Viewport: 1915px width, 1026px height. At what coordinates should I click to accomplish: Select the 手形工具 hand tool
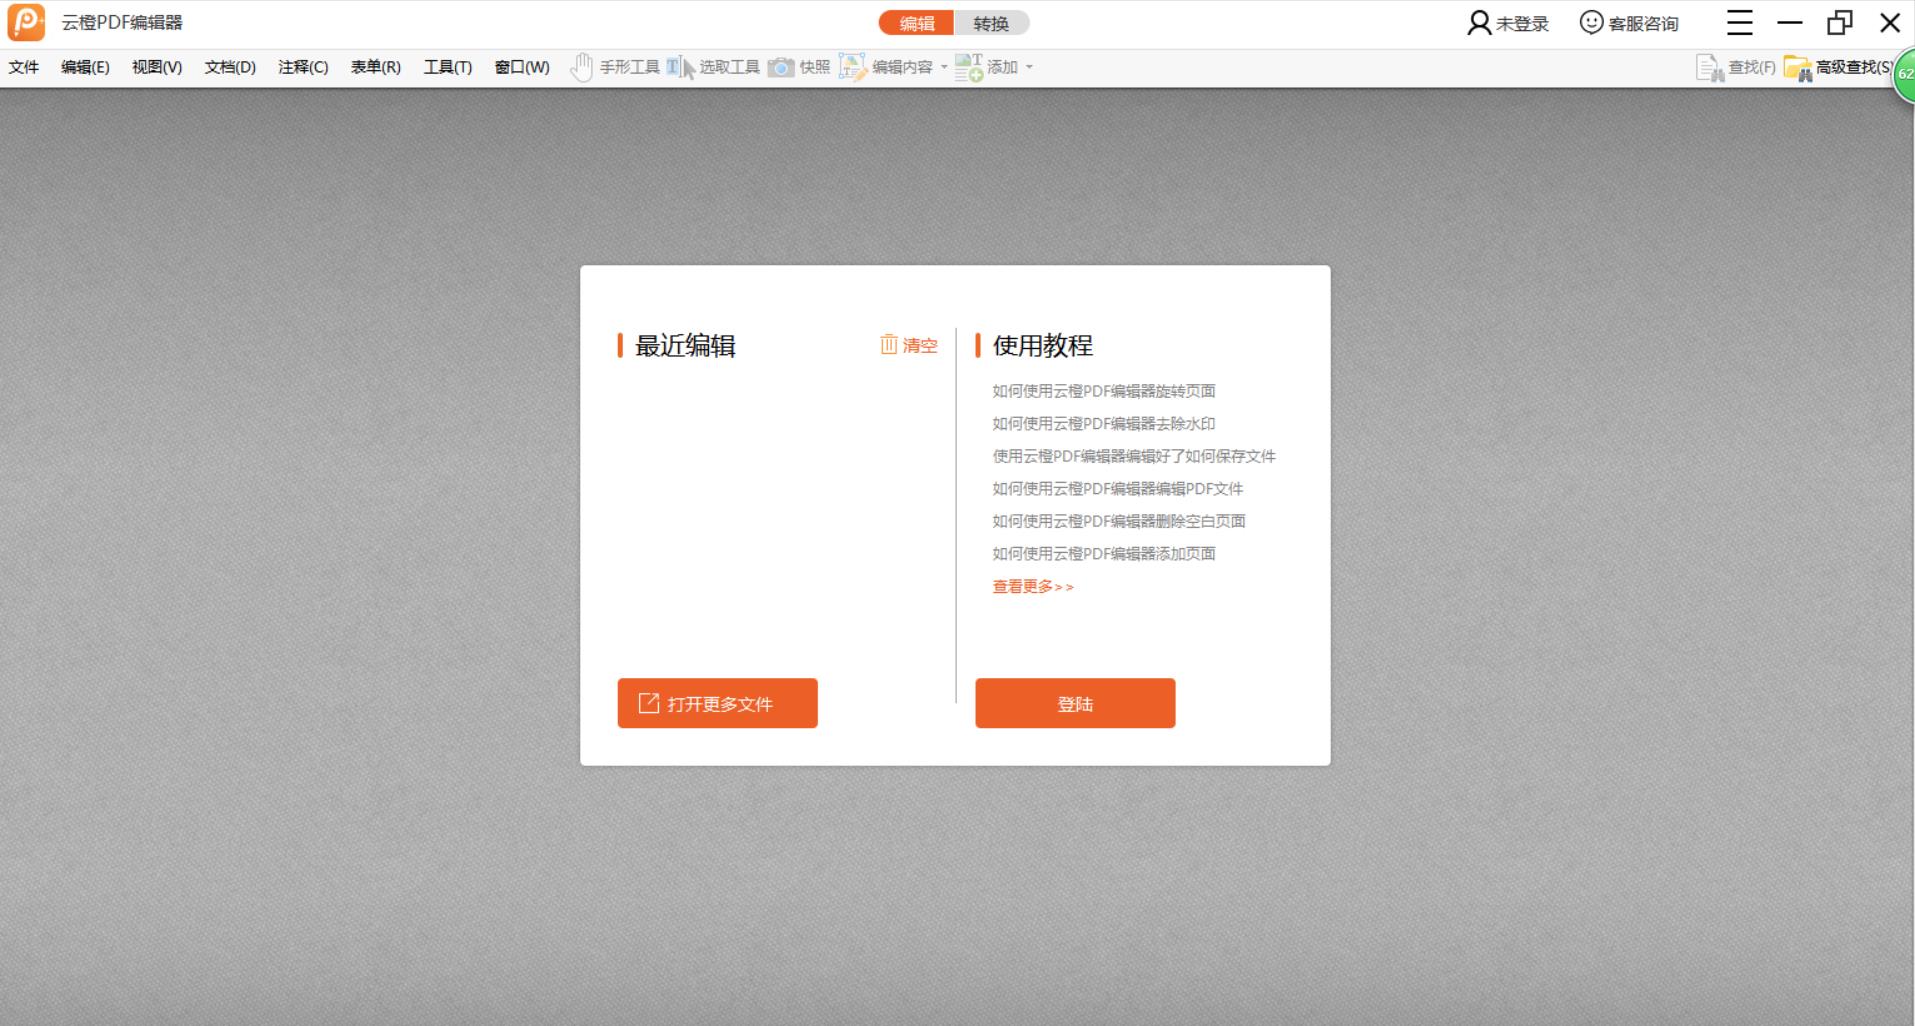pos(614,67)
